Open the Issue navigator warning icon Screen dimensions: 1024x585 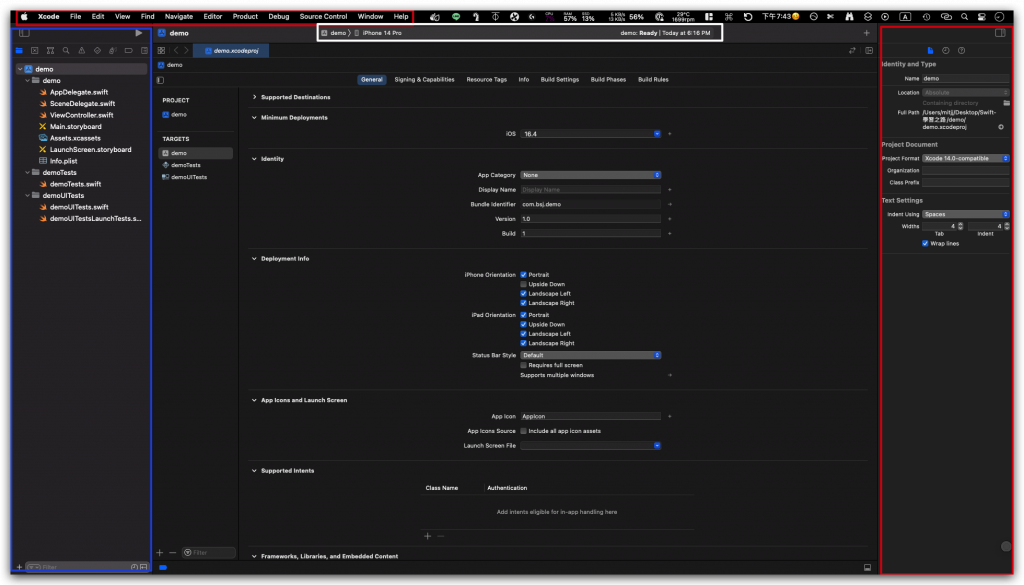pos(82,50)
